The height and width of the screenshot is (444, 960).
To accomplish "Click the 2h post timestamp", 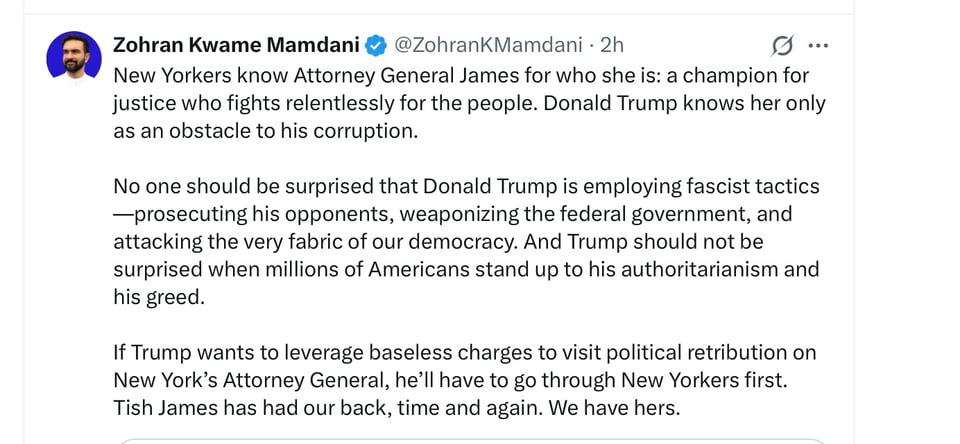I will coord(612,45).
